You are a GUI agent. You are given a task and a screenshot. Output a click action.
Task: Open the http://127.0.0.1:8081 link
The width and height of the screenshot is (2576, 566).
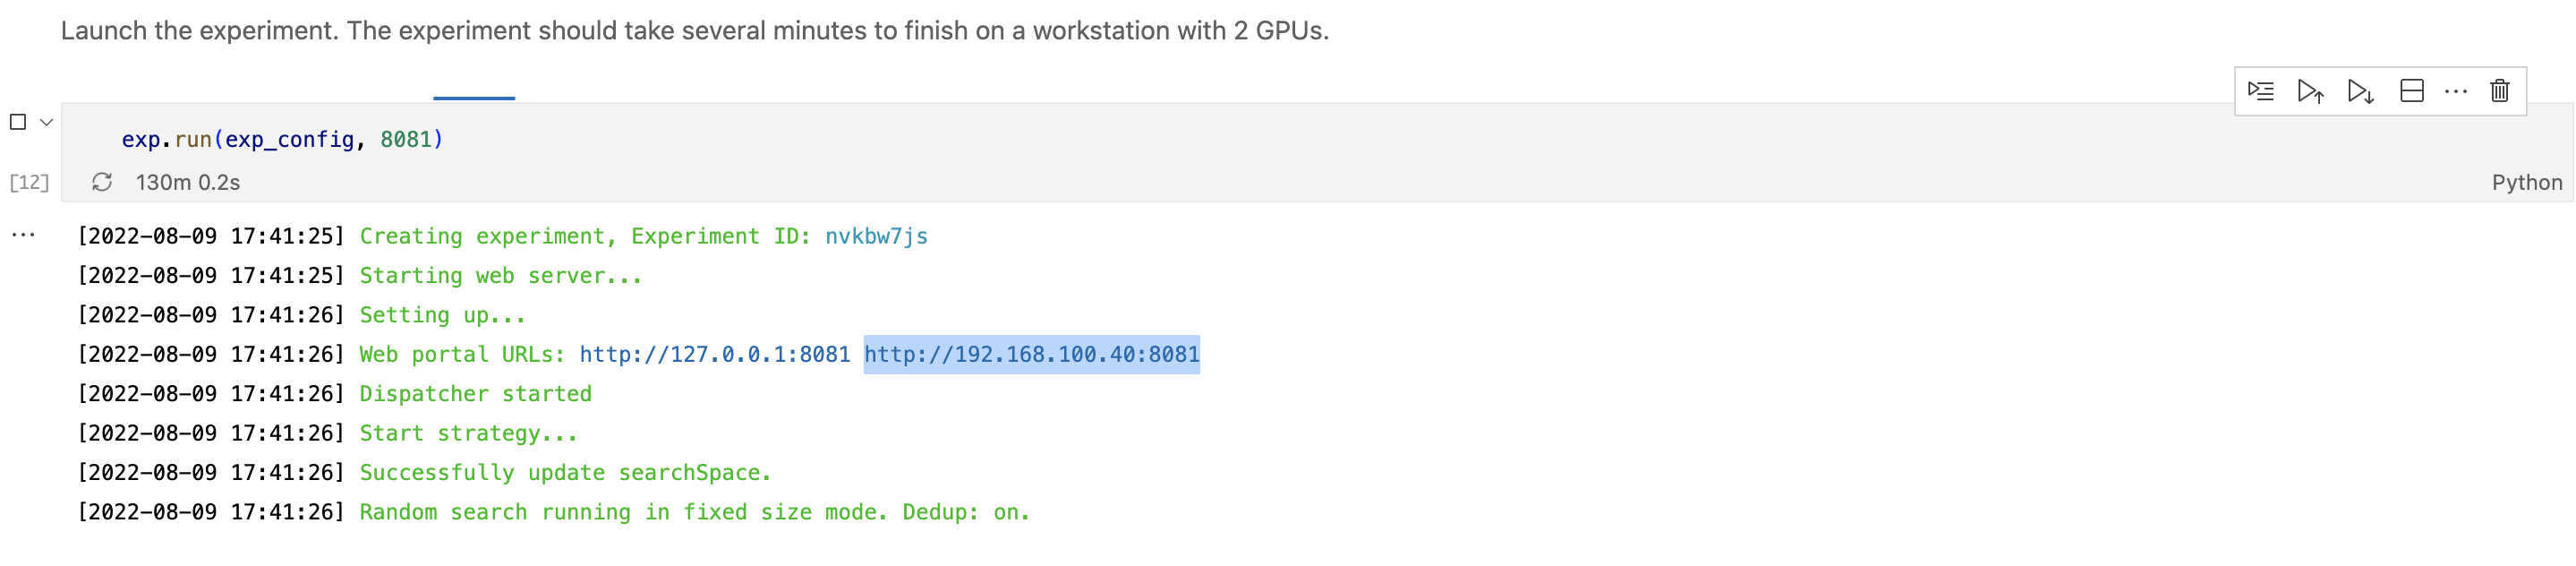pos(715,353)
